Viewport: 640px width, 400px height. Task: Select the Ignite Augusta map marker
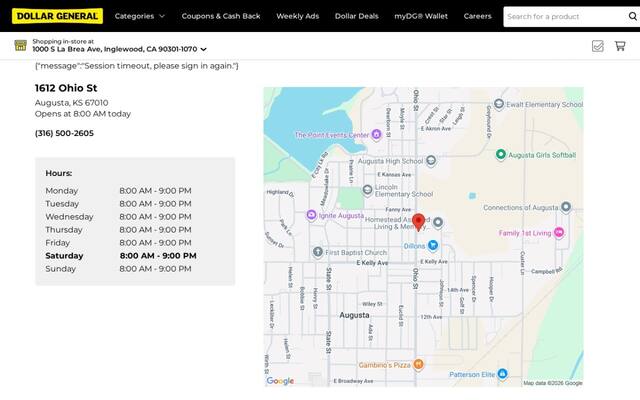point(311,215)
